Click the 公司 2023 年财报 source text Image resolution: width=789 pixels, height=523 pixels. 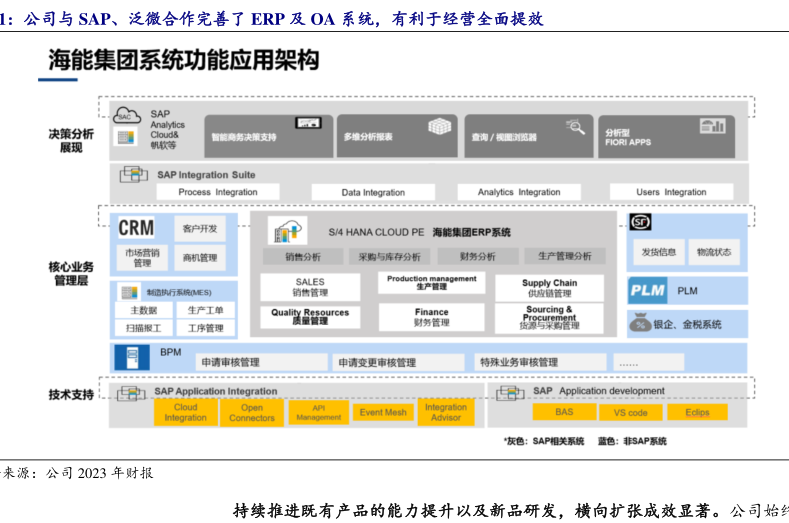pyautogui.click(x=100, y=473)
